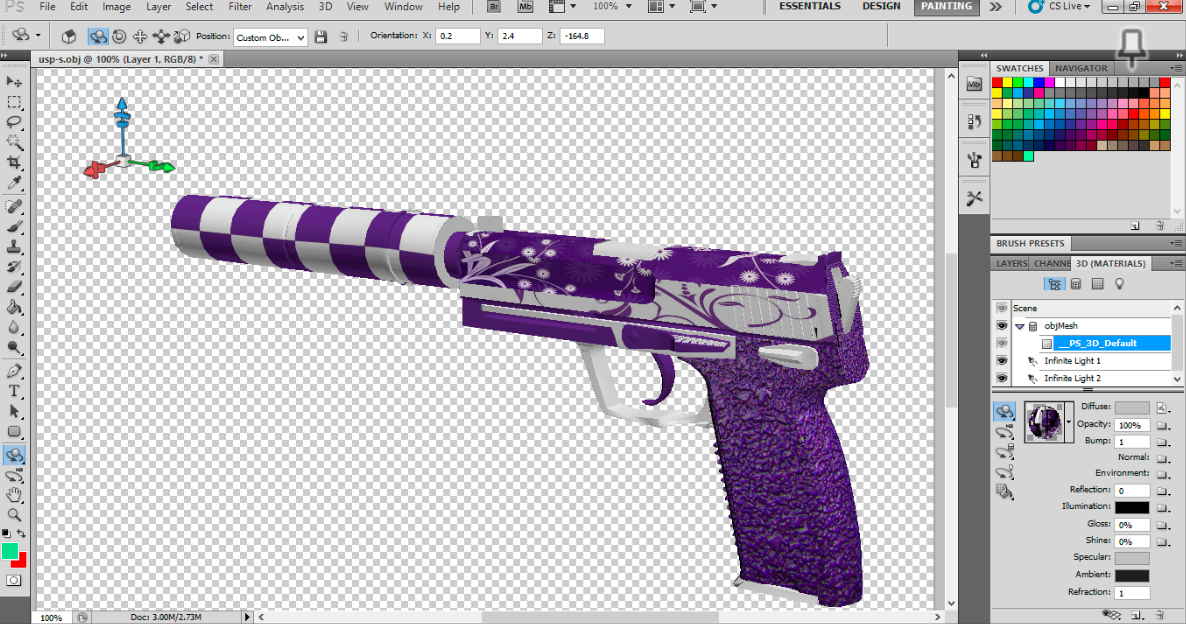1186x624 pixels.
Task: Filter 3D panel by whole scene
Action: pos(1054,284)
